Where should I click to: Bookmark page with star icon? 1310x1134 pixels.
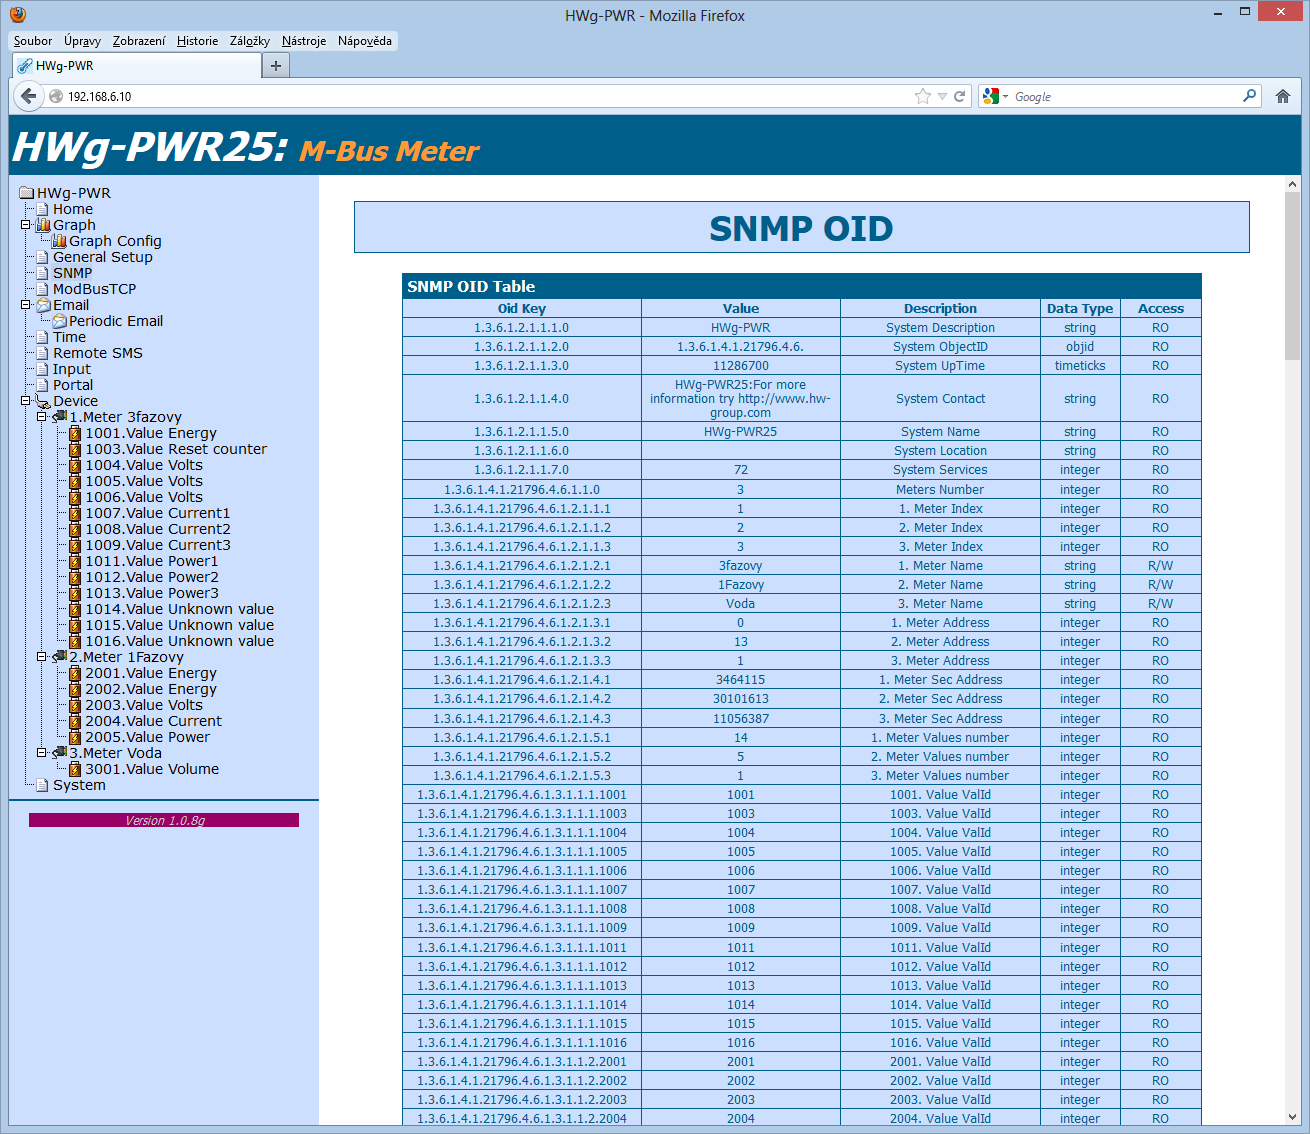[x=922, y=96]
